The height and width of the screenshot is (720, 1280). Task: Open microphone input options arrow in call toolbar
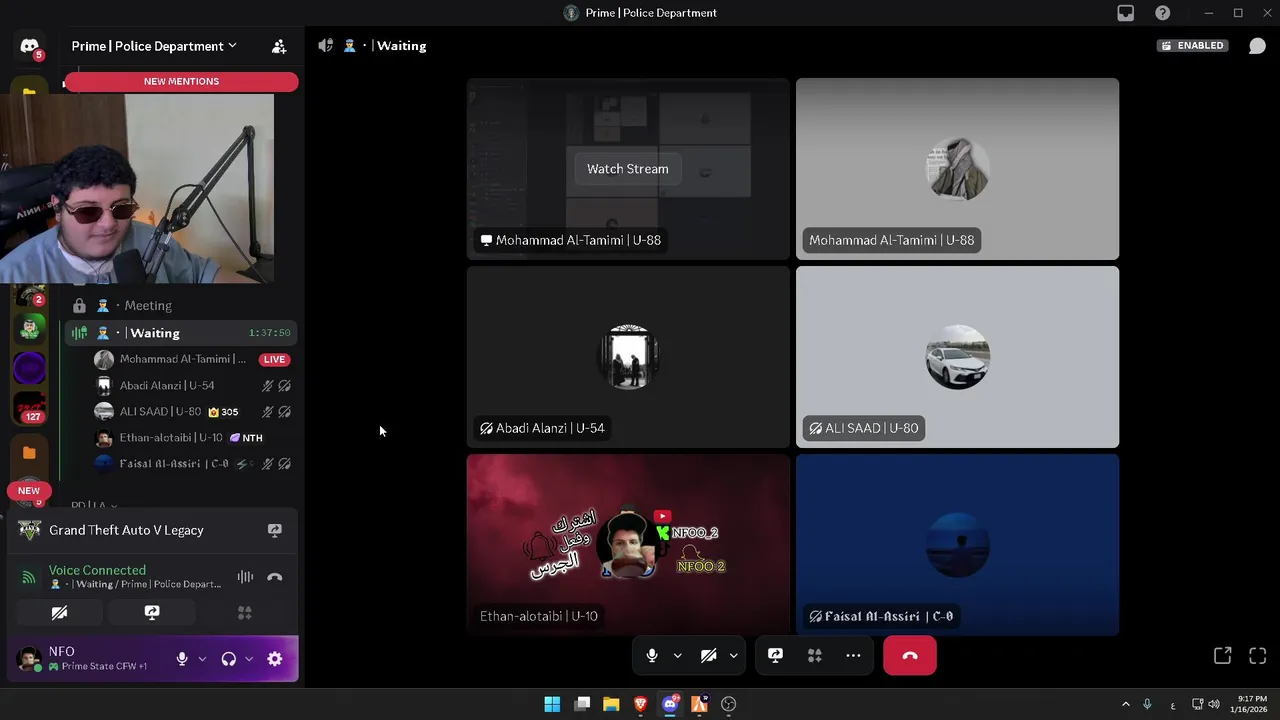(x=677, y=656)
